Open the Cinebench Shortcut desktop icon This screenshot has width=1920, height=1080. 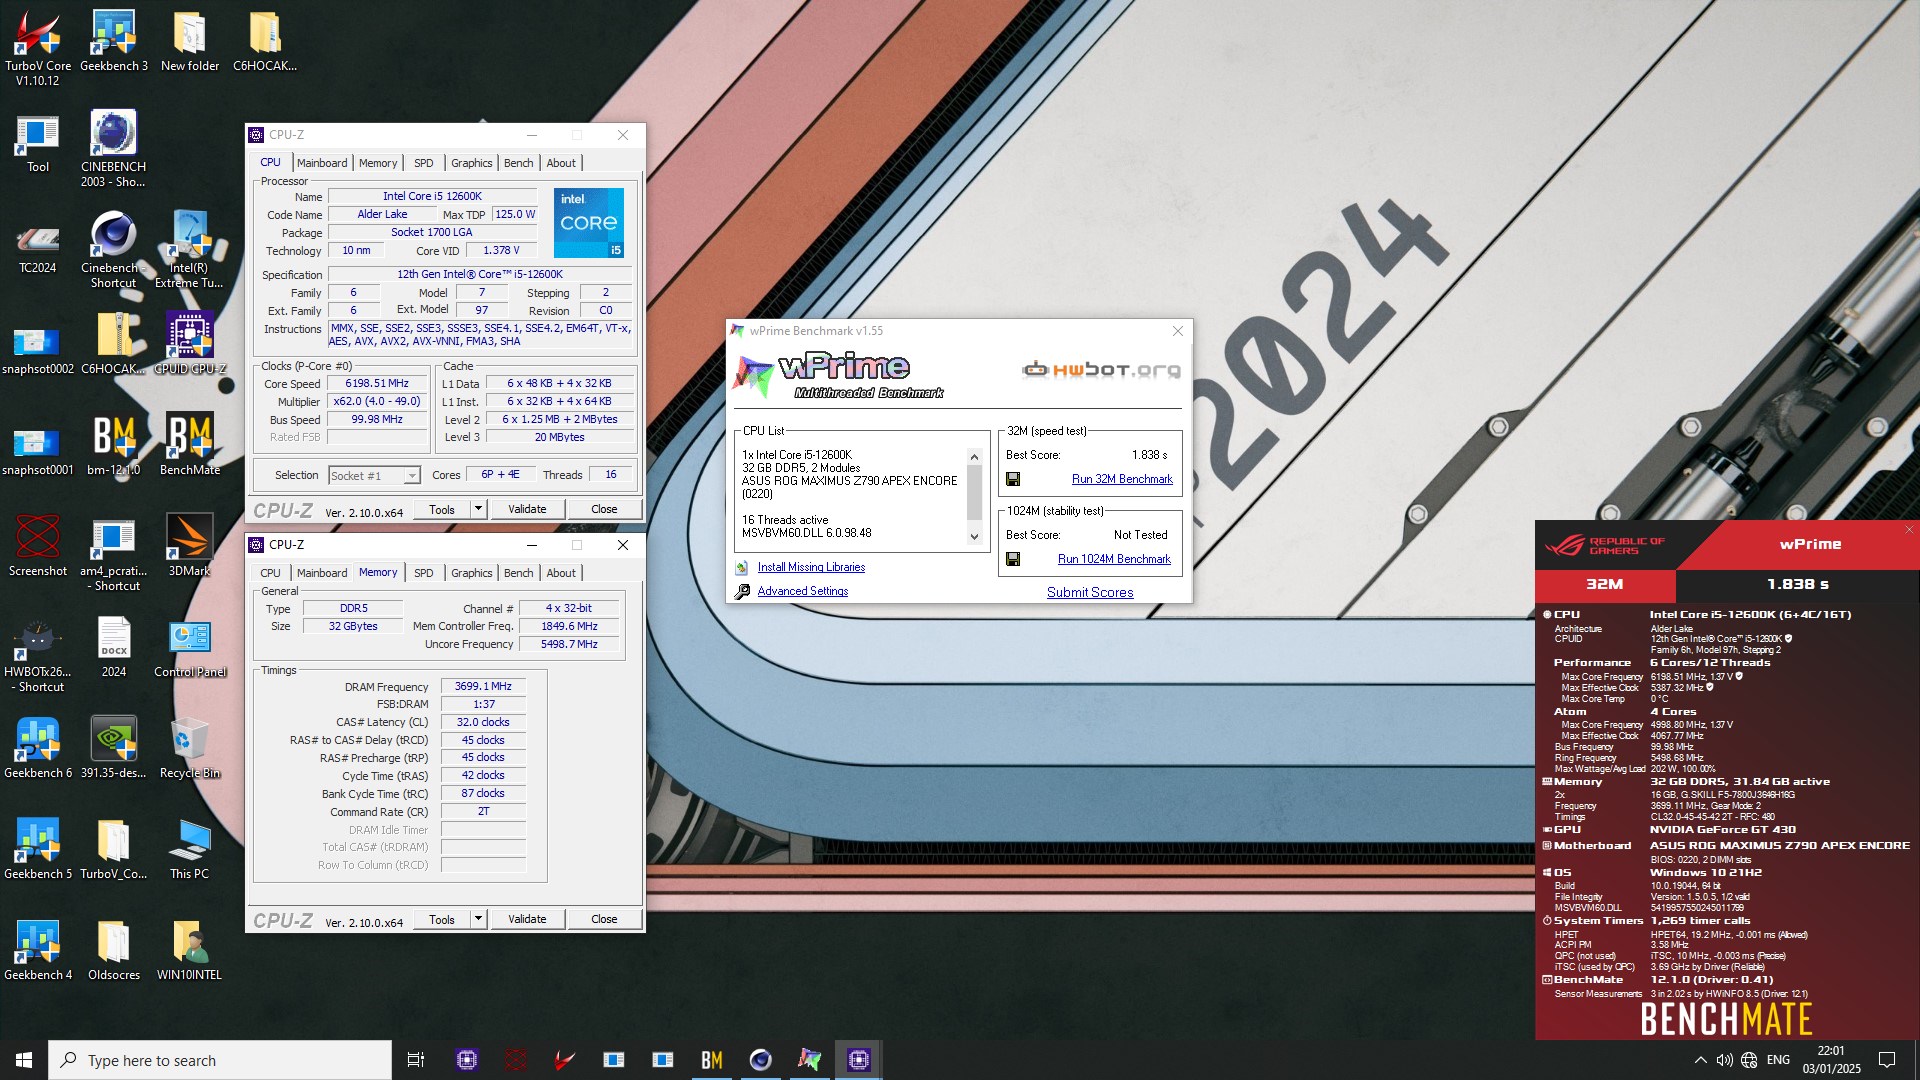[x=114, y=250]
